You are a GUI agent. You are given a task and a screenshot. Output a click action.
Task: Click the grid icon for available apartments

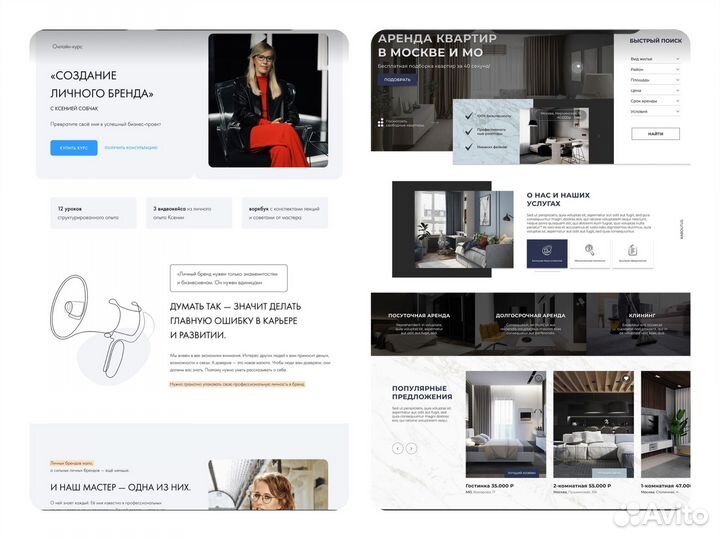point(380,123)
